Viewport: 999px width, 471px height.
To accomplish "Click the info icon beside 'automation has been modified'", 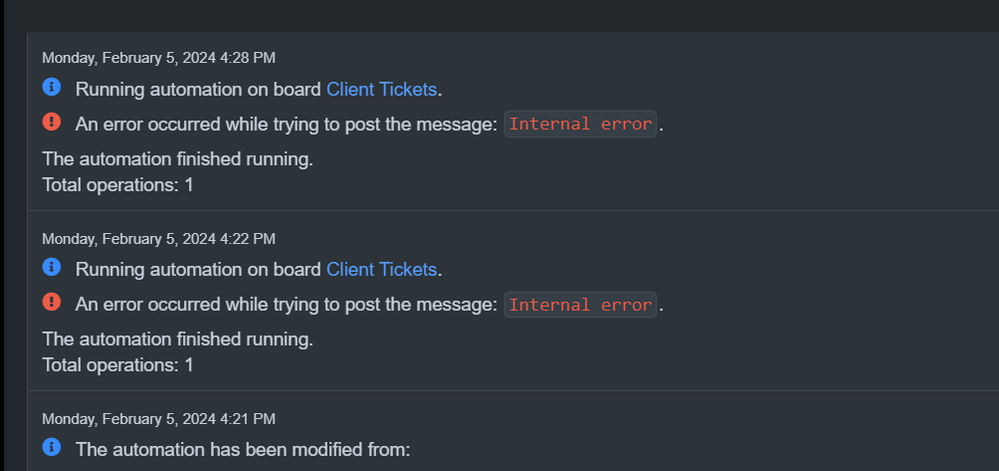I will pyautogui.click(x=52, y=447).
